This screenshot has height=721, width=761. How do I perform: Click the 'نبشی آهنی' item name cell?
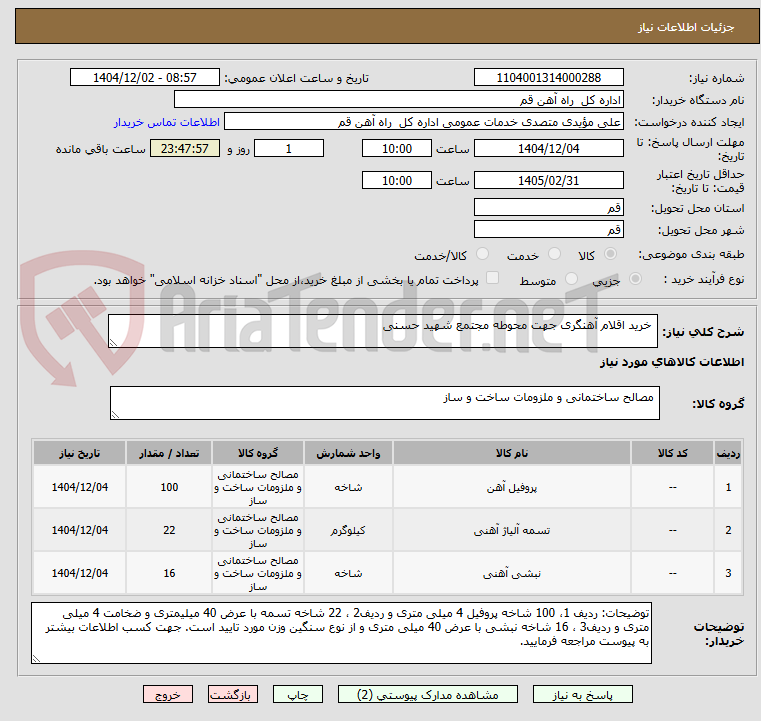pos(512,574)
